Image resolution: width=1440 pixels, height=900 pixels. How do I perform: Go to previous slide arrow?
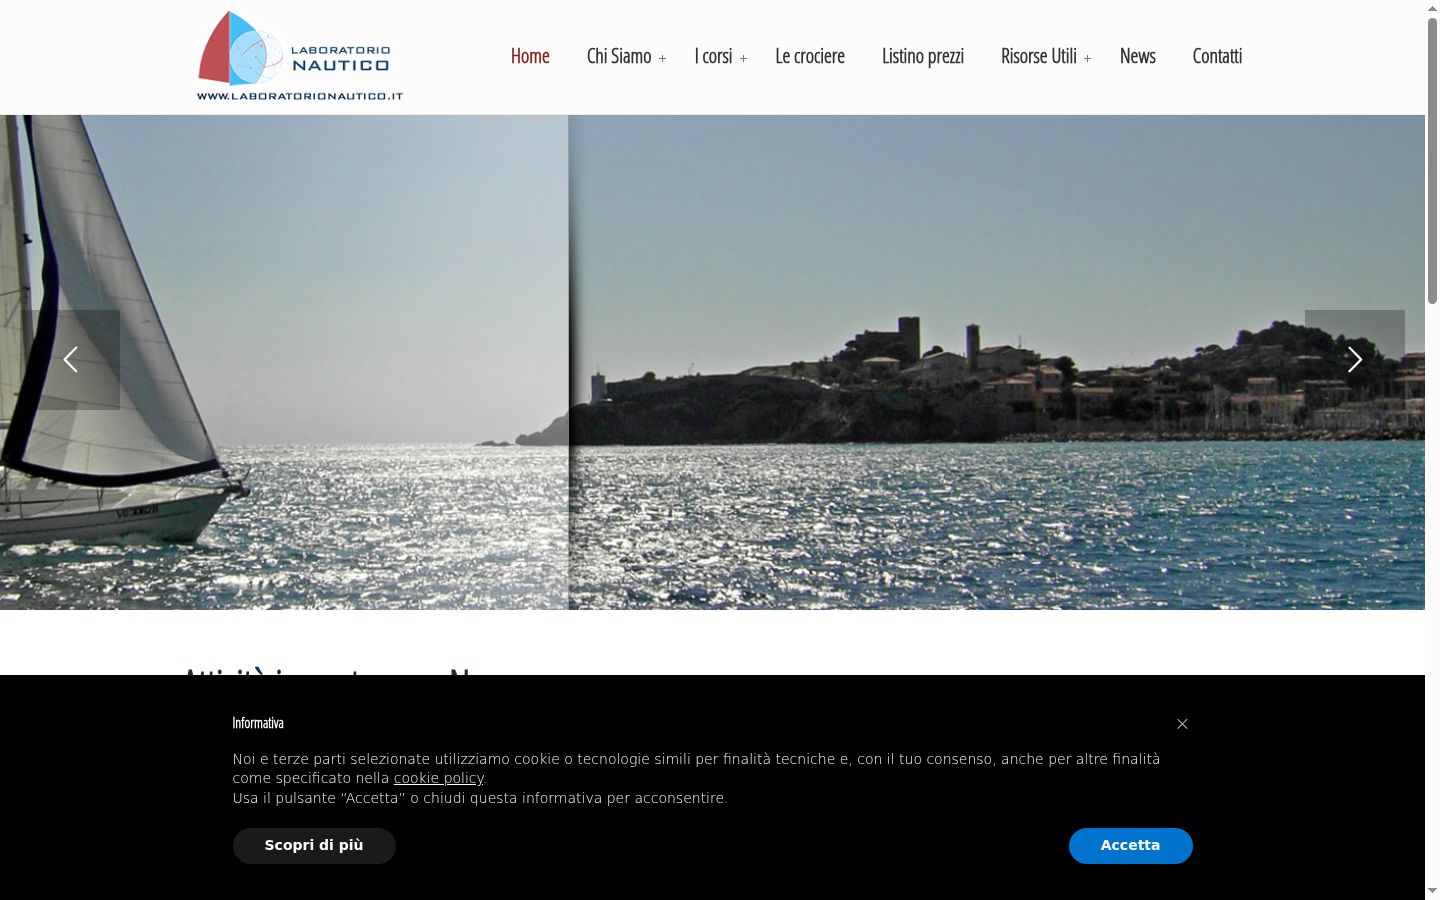[x=70, y=360]
